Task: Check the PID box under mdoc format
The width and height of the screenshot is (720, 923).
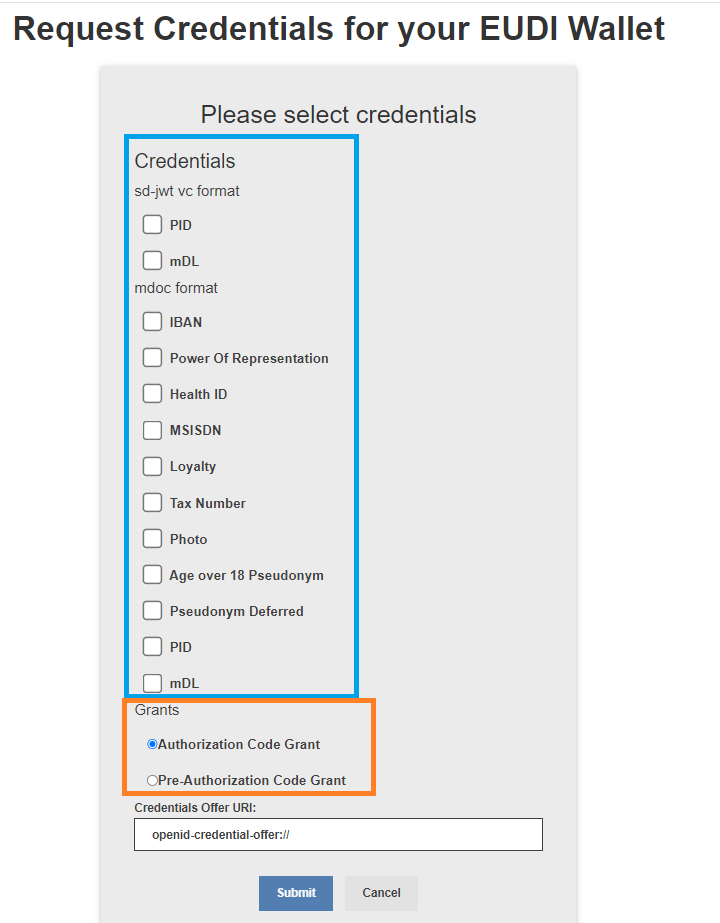Action: pos(152,647)
